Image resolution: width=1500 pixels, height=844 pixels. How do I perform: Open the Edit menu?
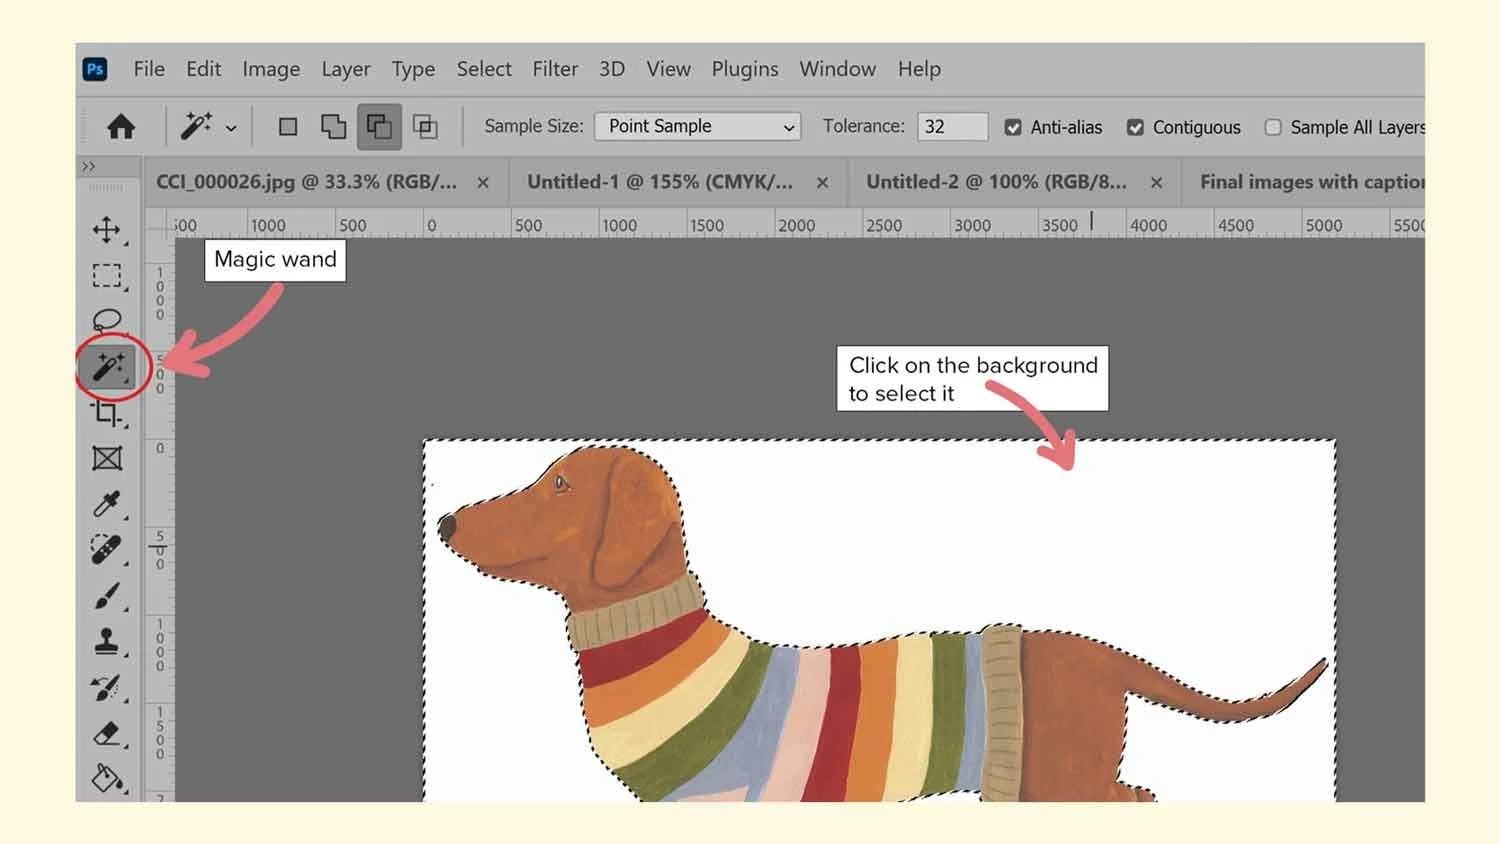[x=203, y=69]
